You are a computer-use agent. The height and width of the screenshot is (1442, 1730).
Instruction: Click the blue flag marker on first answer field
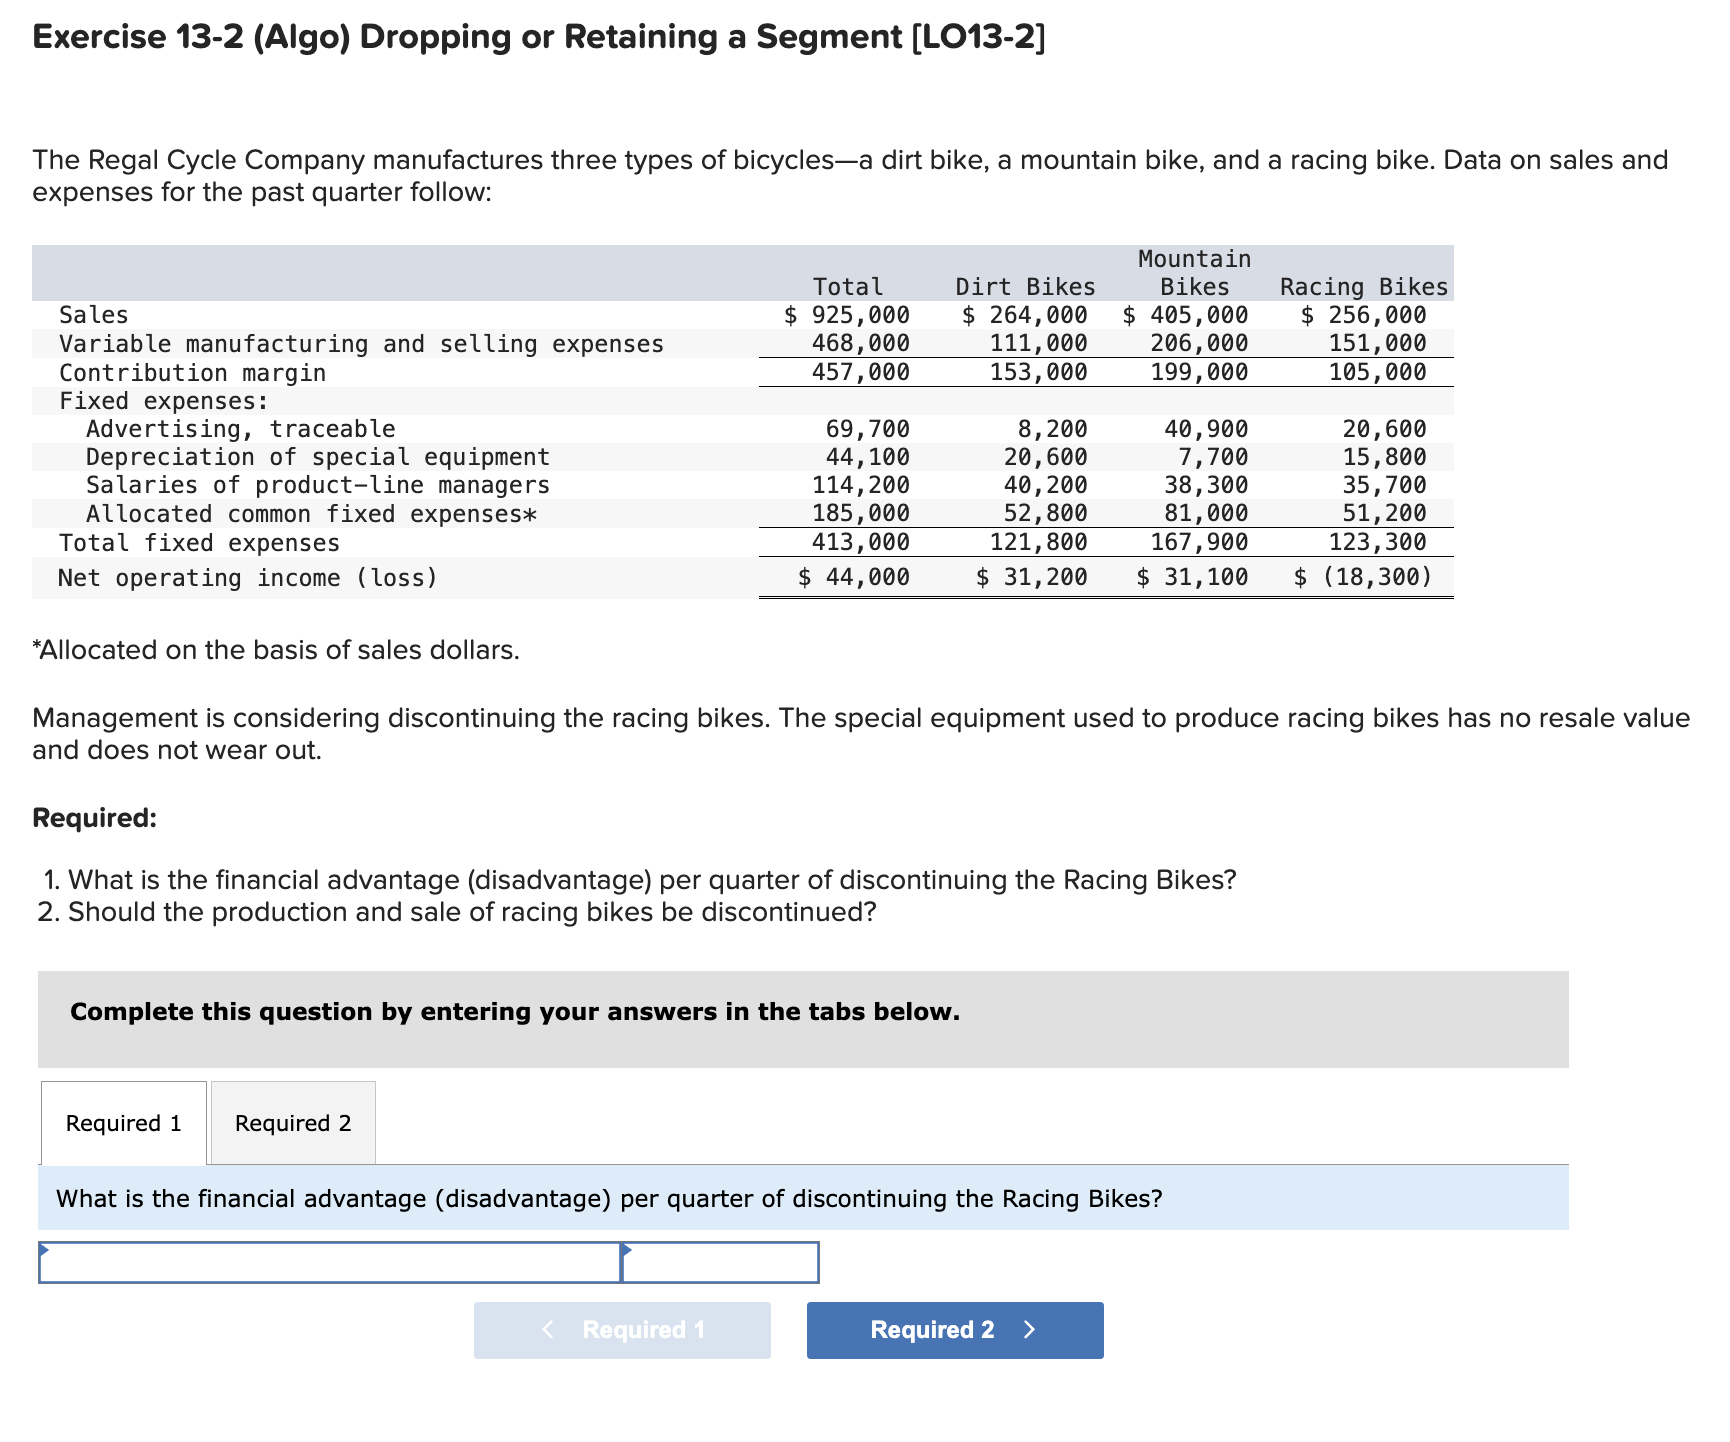[x=44, y=1248]
